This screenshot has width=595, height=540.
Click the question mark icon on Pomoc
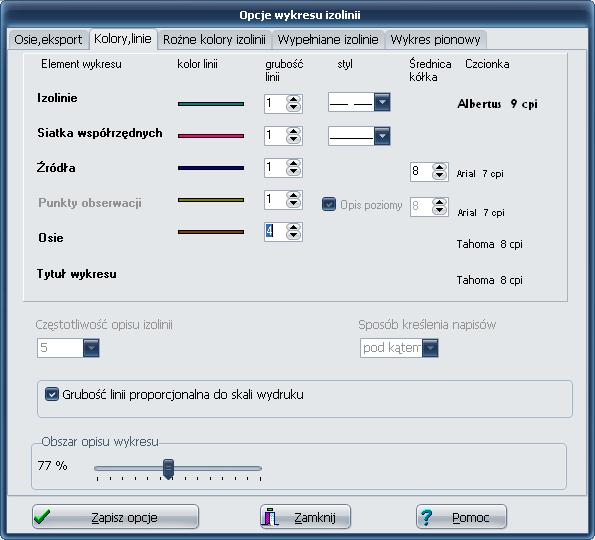[426, 517]
